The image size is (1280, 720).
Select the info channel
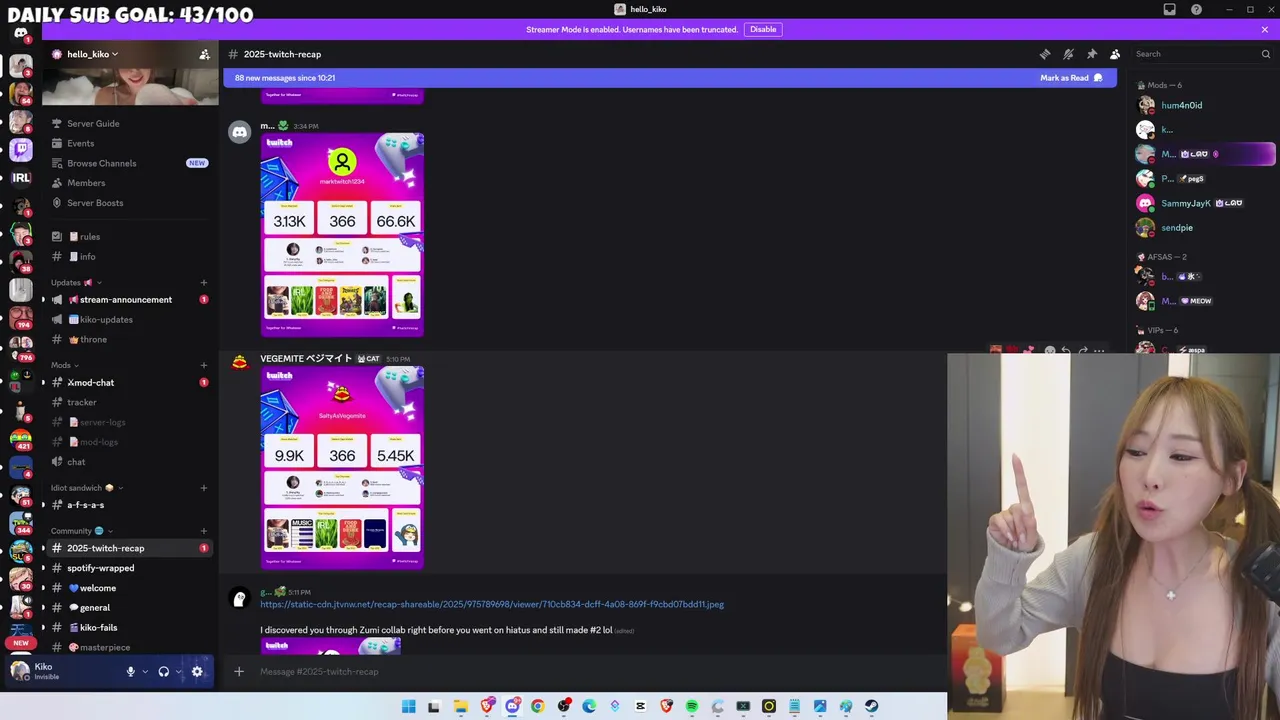130,257
